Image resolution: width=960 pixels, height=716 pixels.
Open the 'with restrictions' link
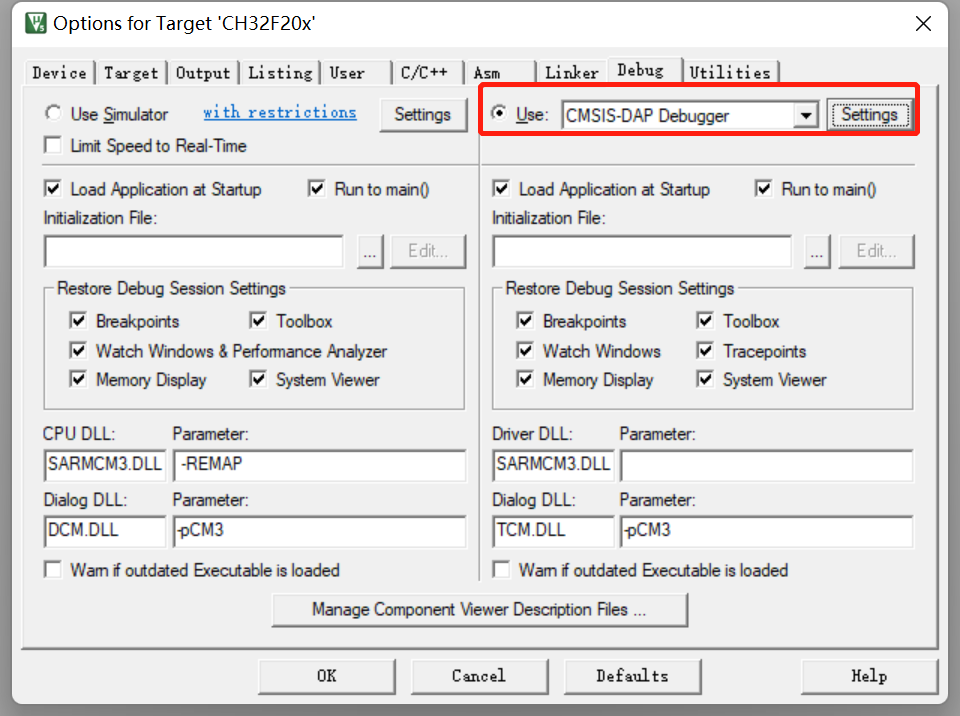[x=279, y=112]
